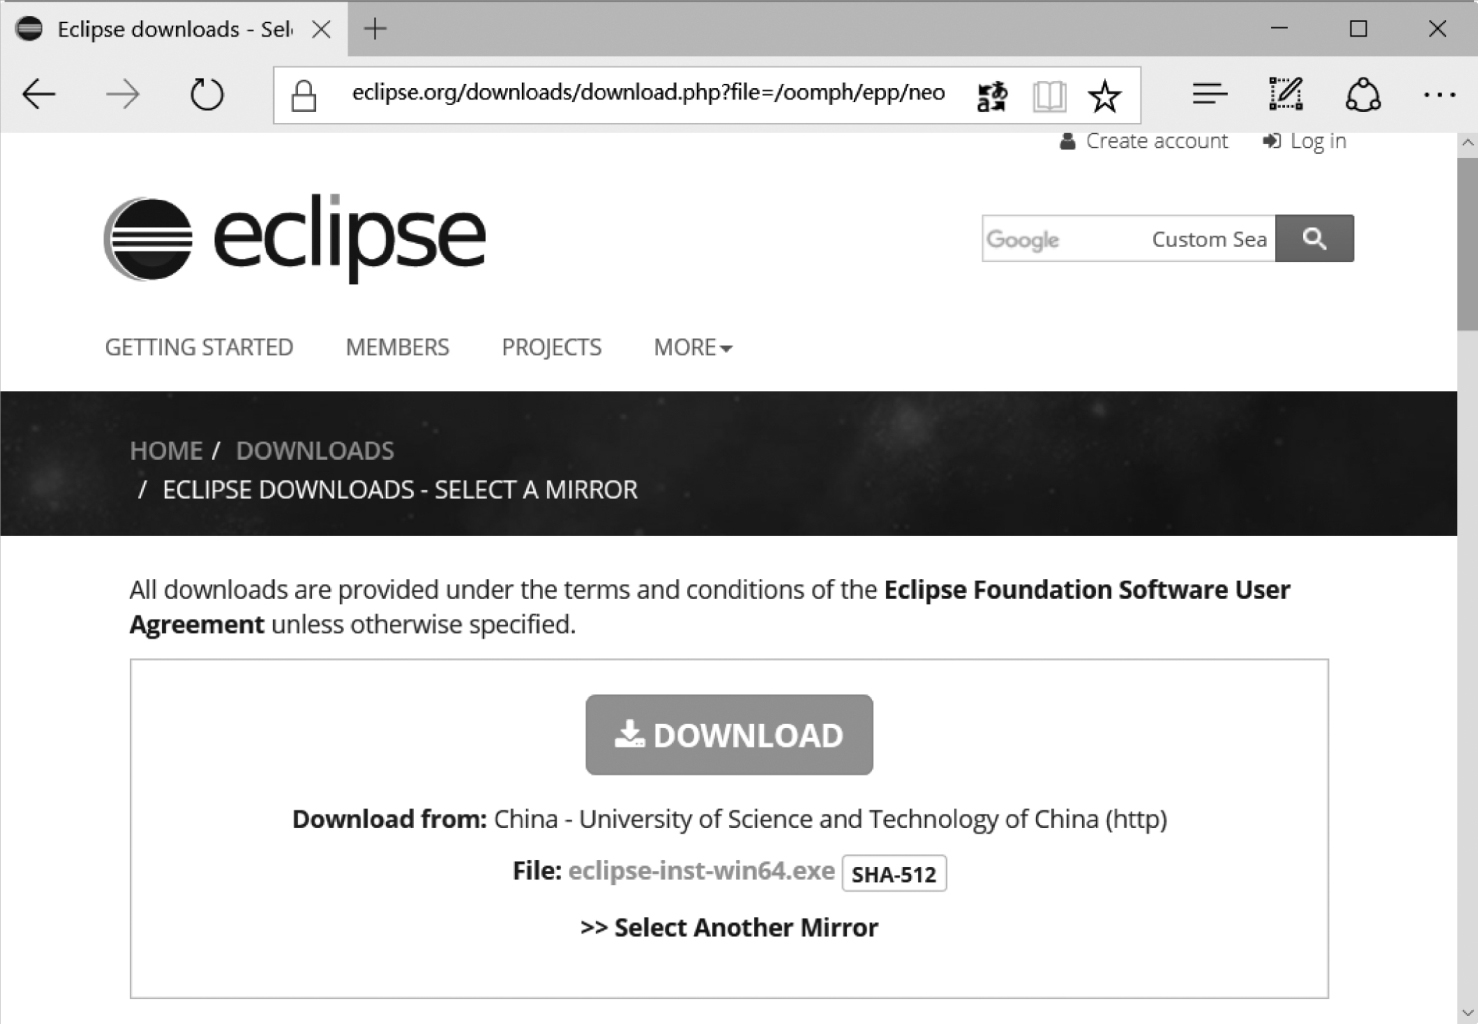
Task: Click the browser back arrow
Action: 39,95
